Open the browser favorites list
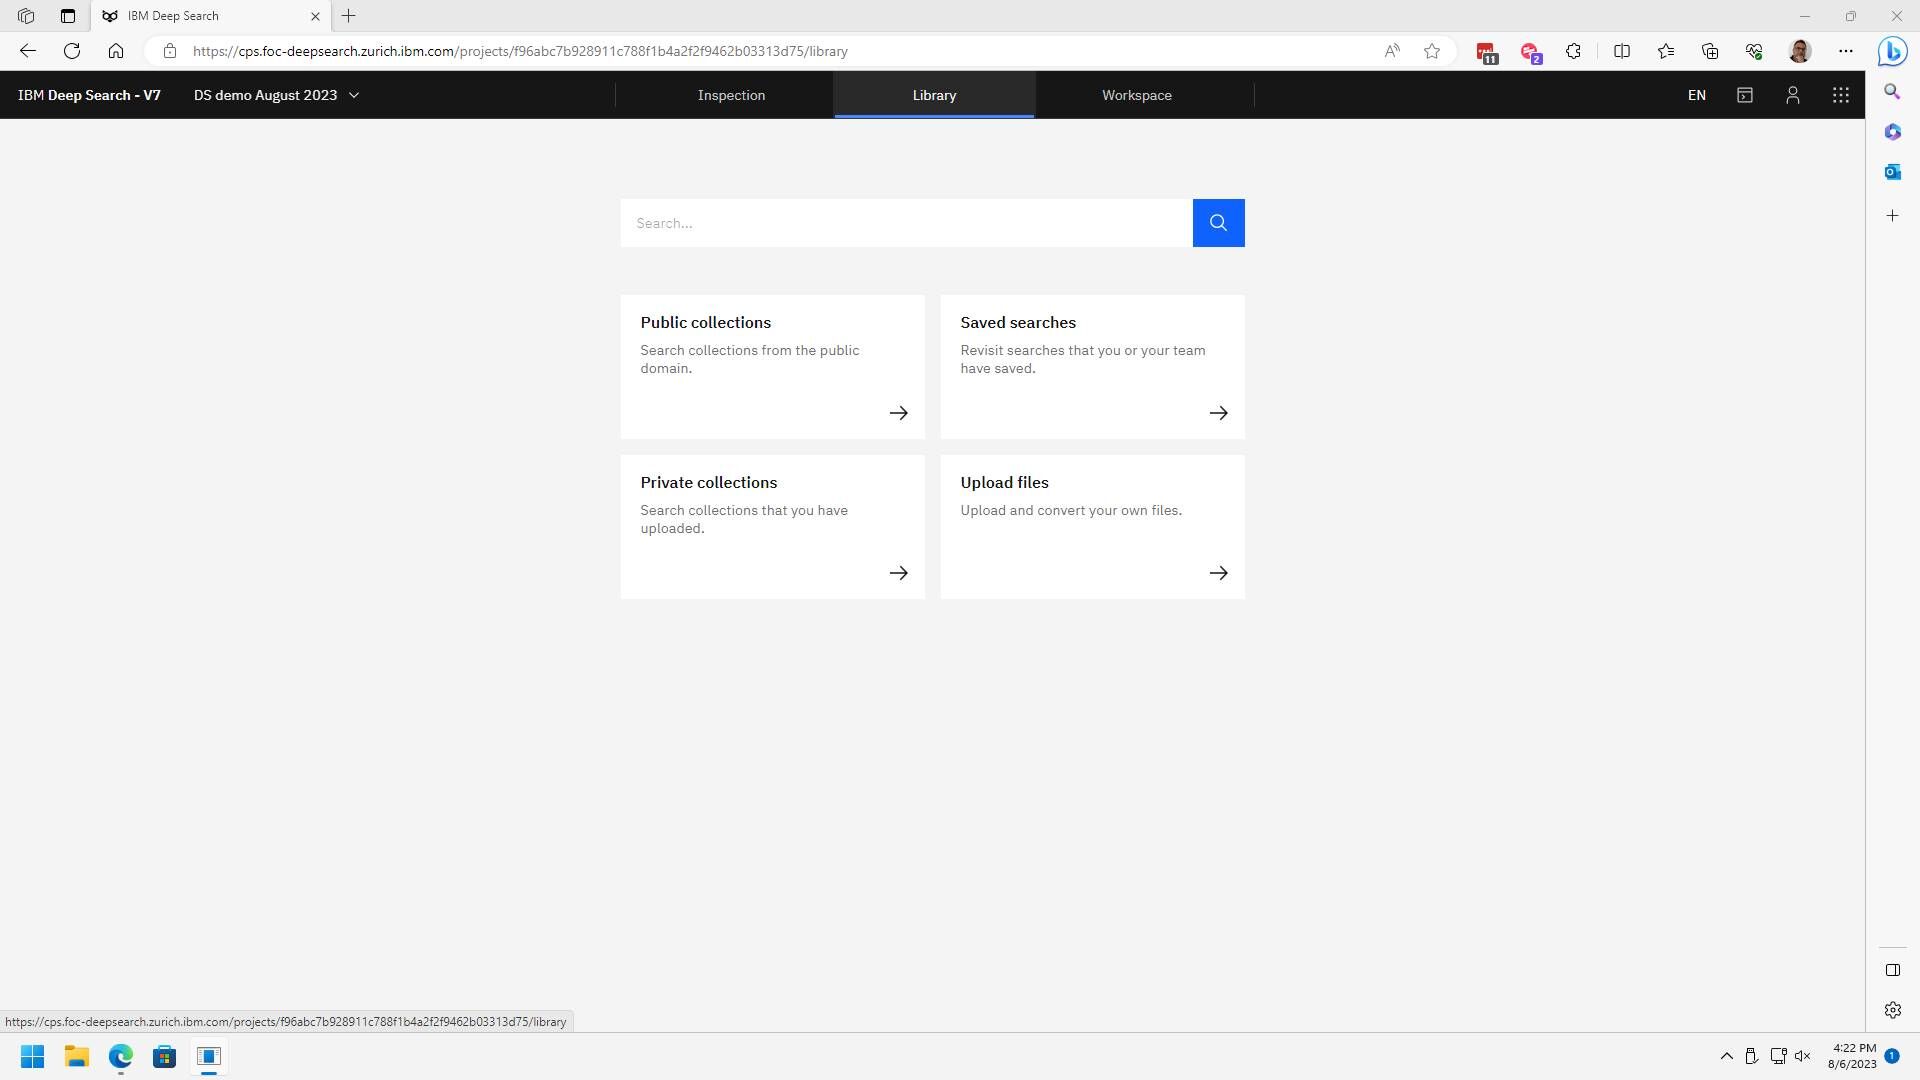 [1666, 51]
